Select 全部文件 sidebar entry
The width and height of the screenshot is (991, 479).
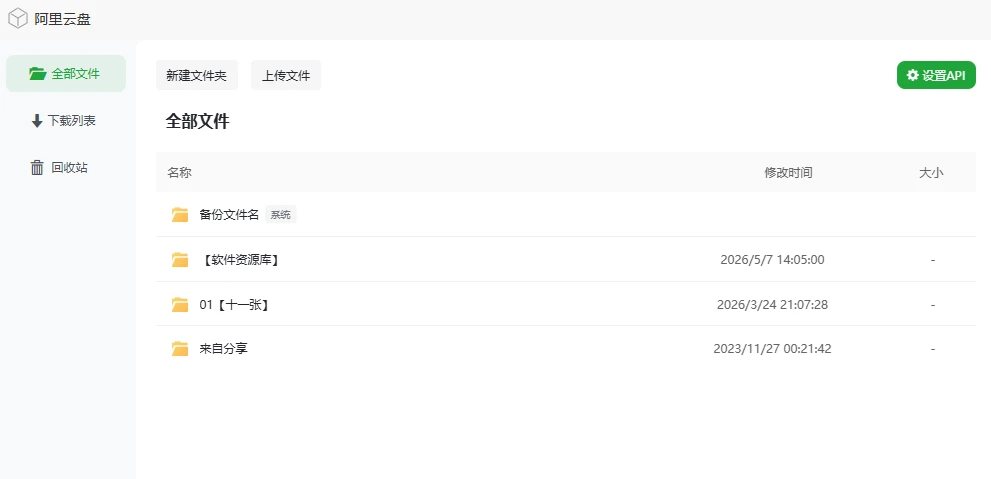click(66, 73)
